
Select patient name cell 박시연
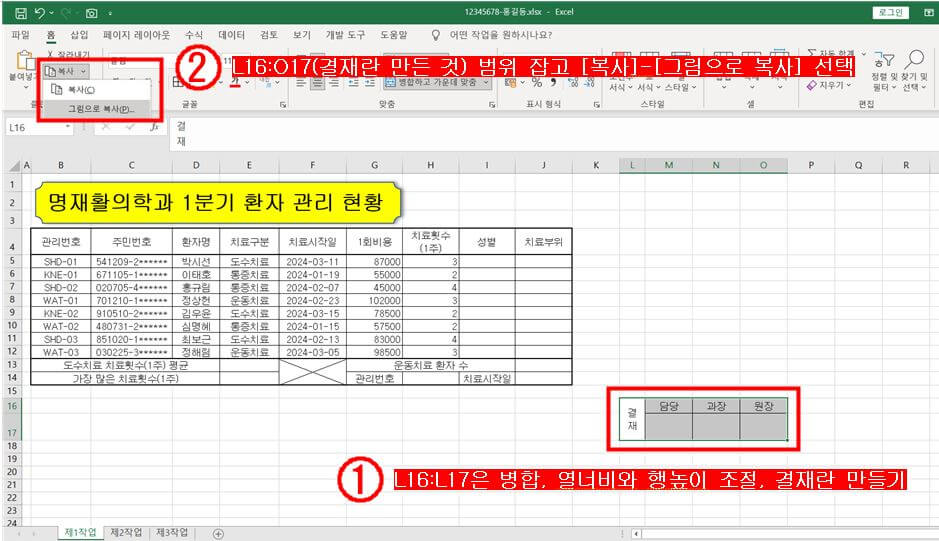(196, 262)
